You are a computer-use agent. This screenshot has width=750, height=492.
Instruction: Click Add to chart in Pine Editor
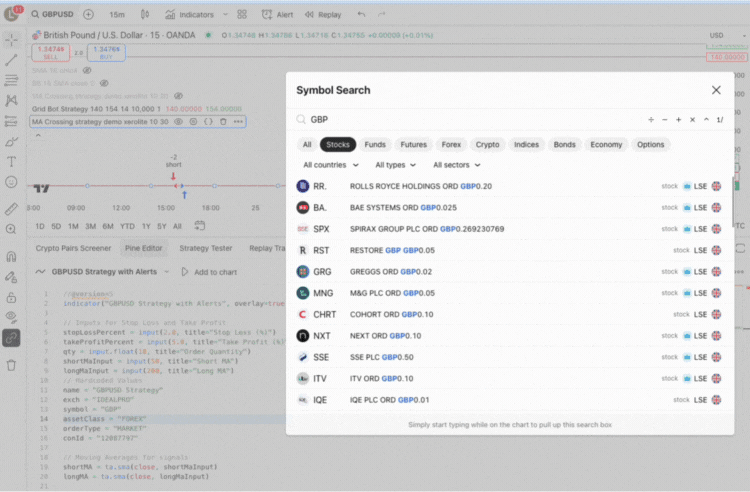(209, 272)
